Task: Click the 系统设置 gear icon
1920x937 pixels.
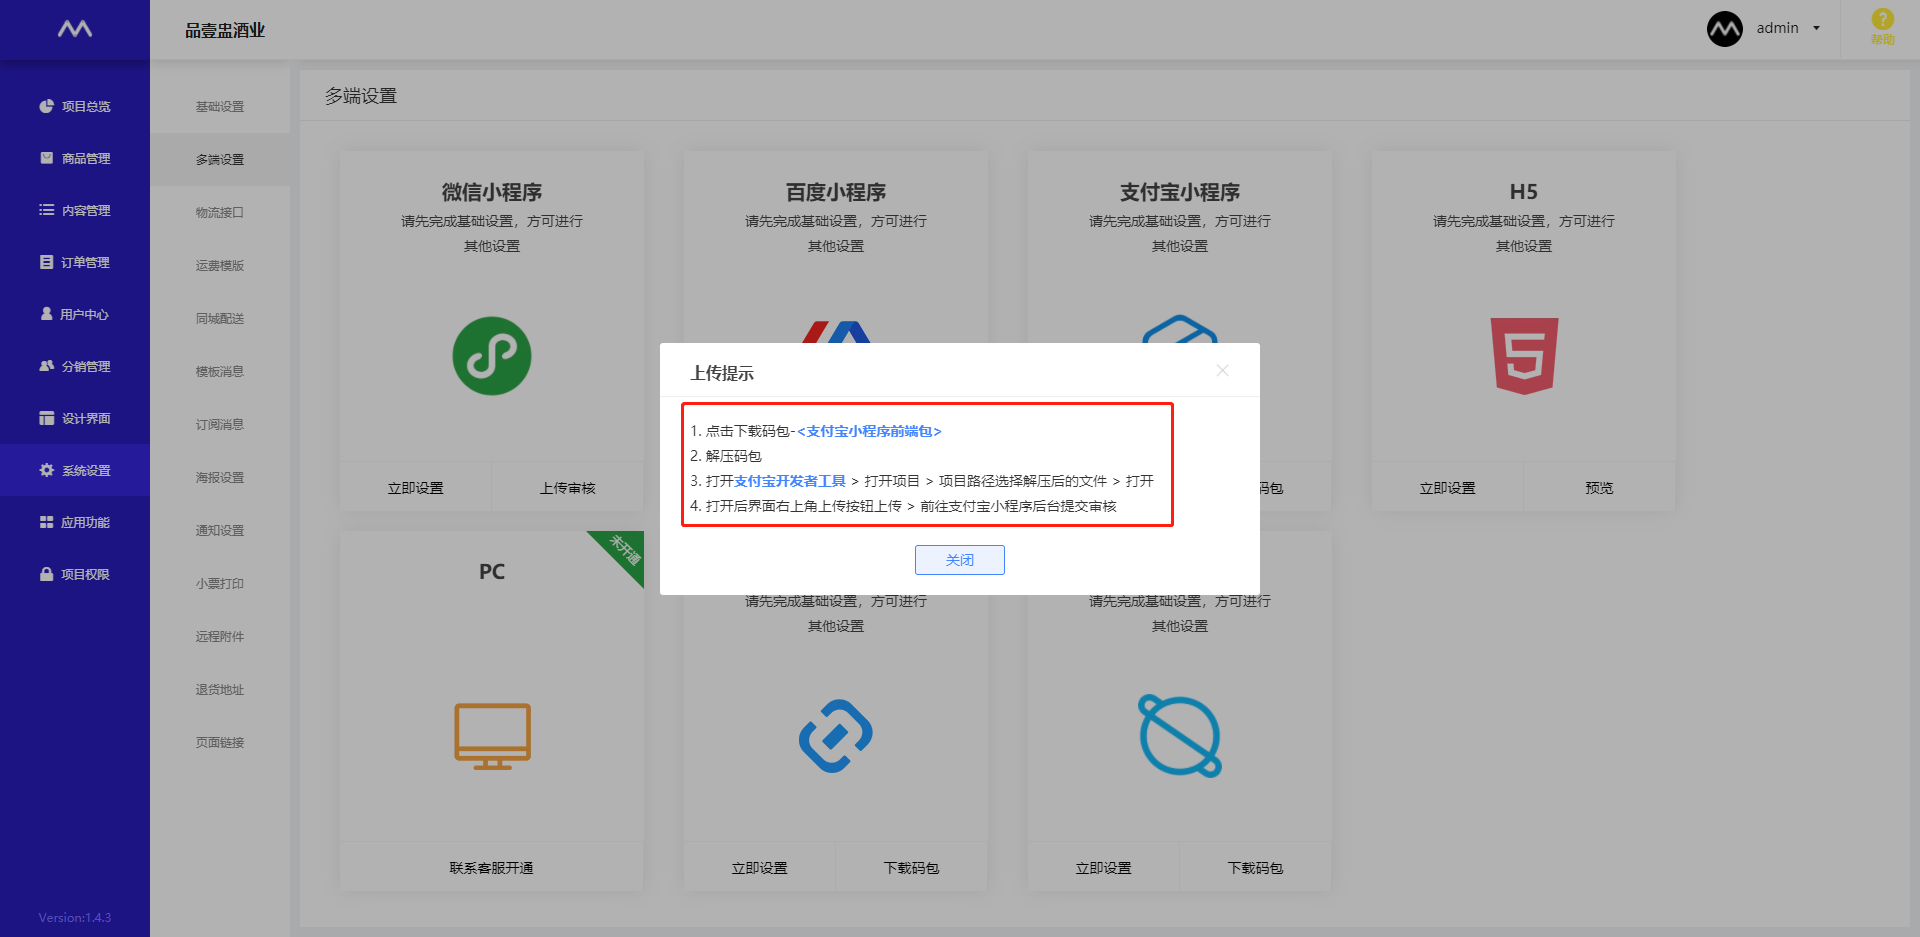Action: 46,470
